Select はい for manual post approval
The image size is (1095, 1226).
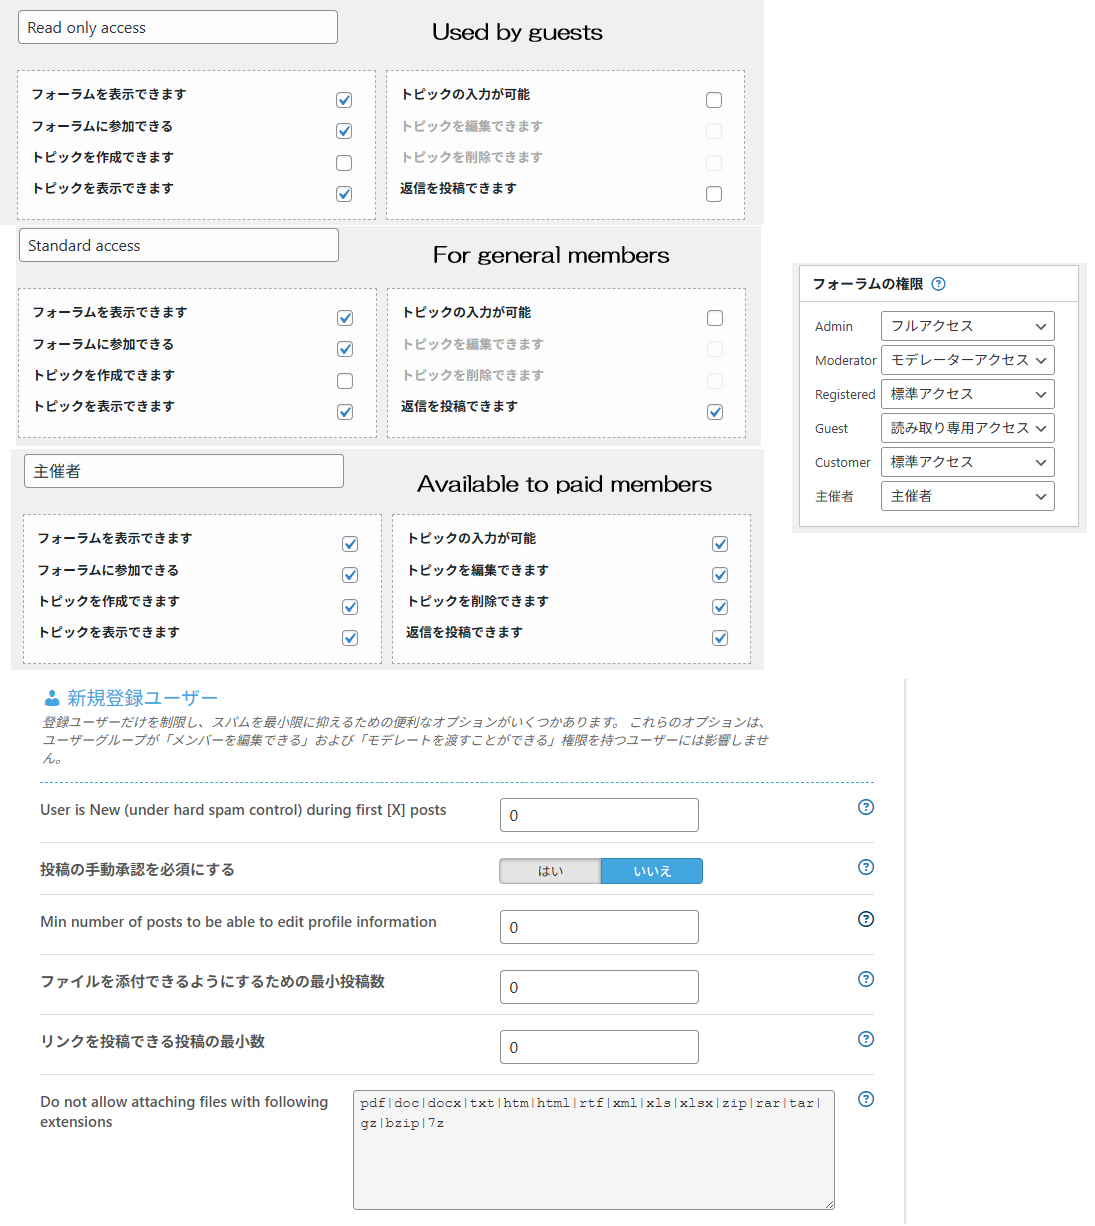(x=550, y=871)
